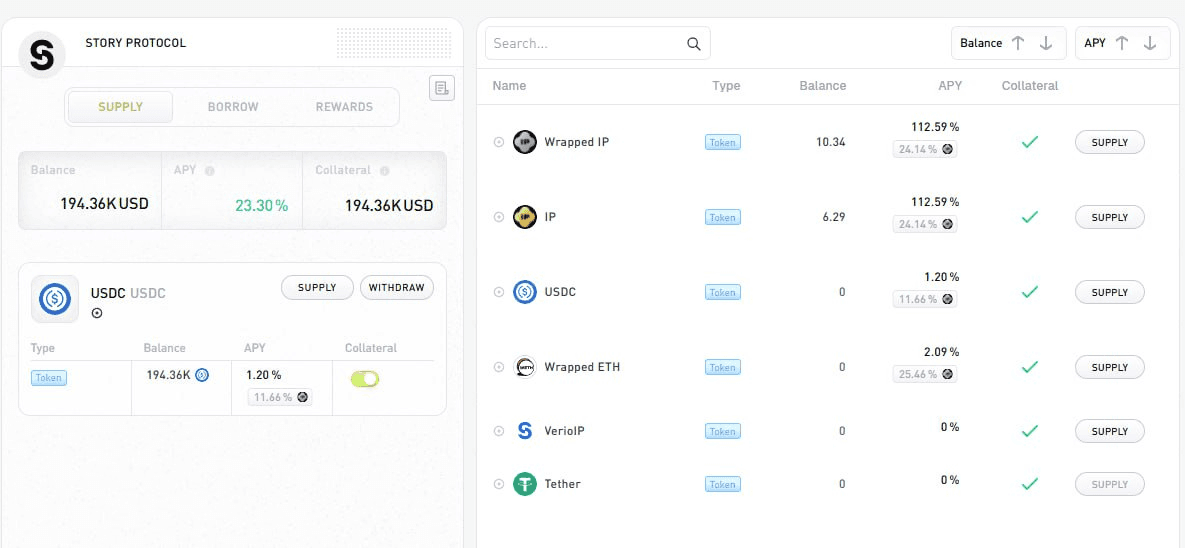Click the Wrapped ETH token icon
Viewport: 1185px width, 548px height.
click(x=524, y=367)
